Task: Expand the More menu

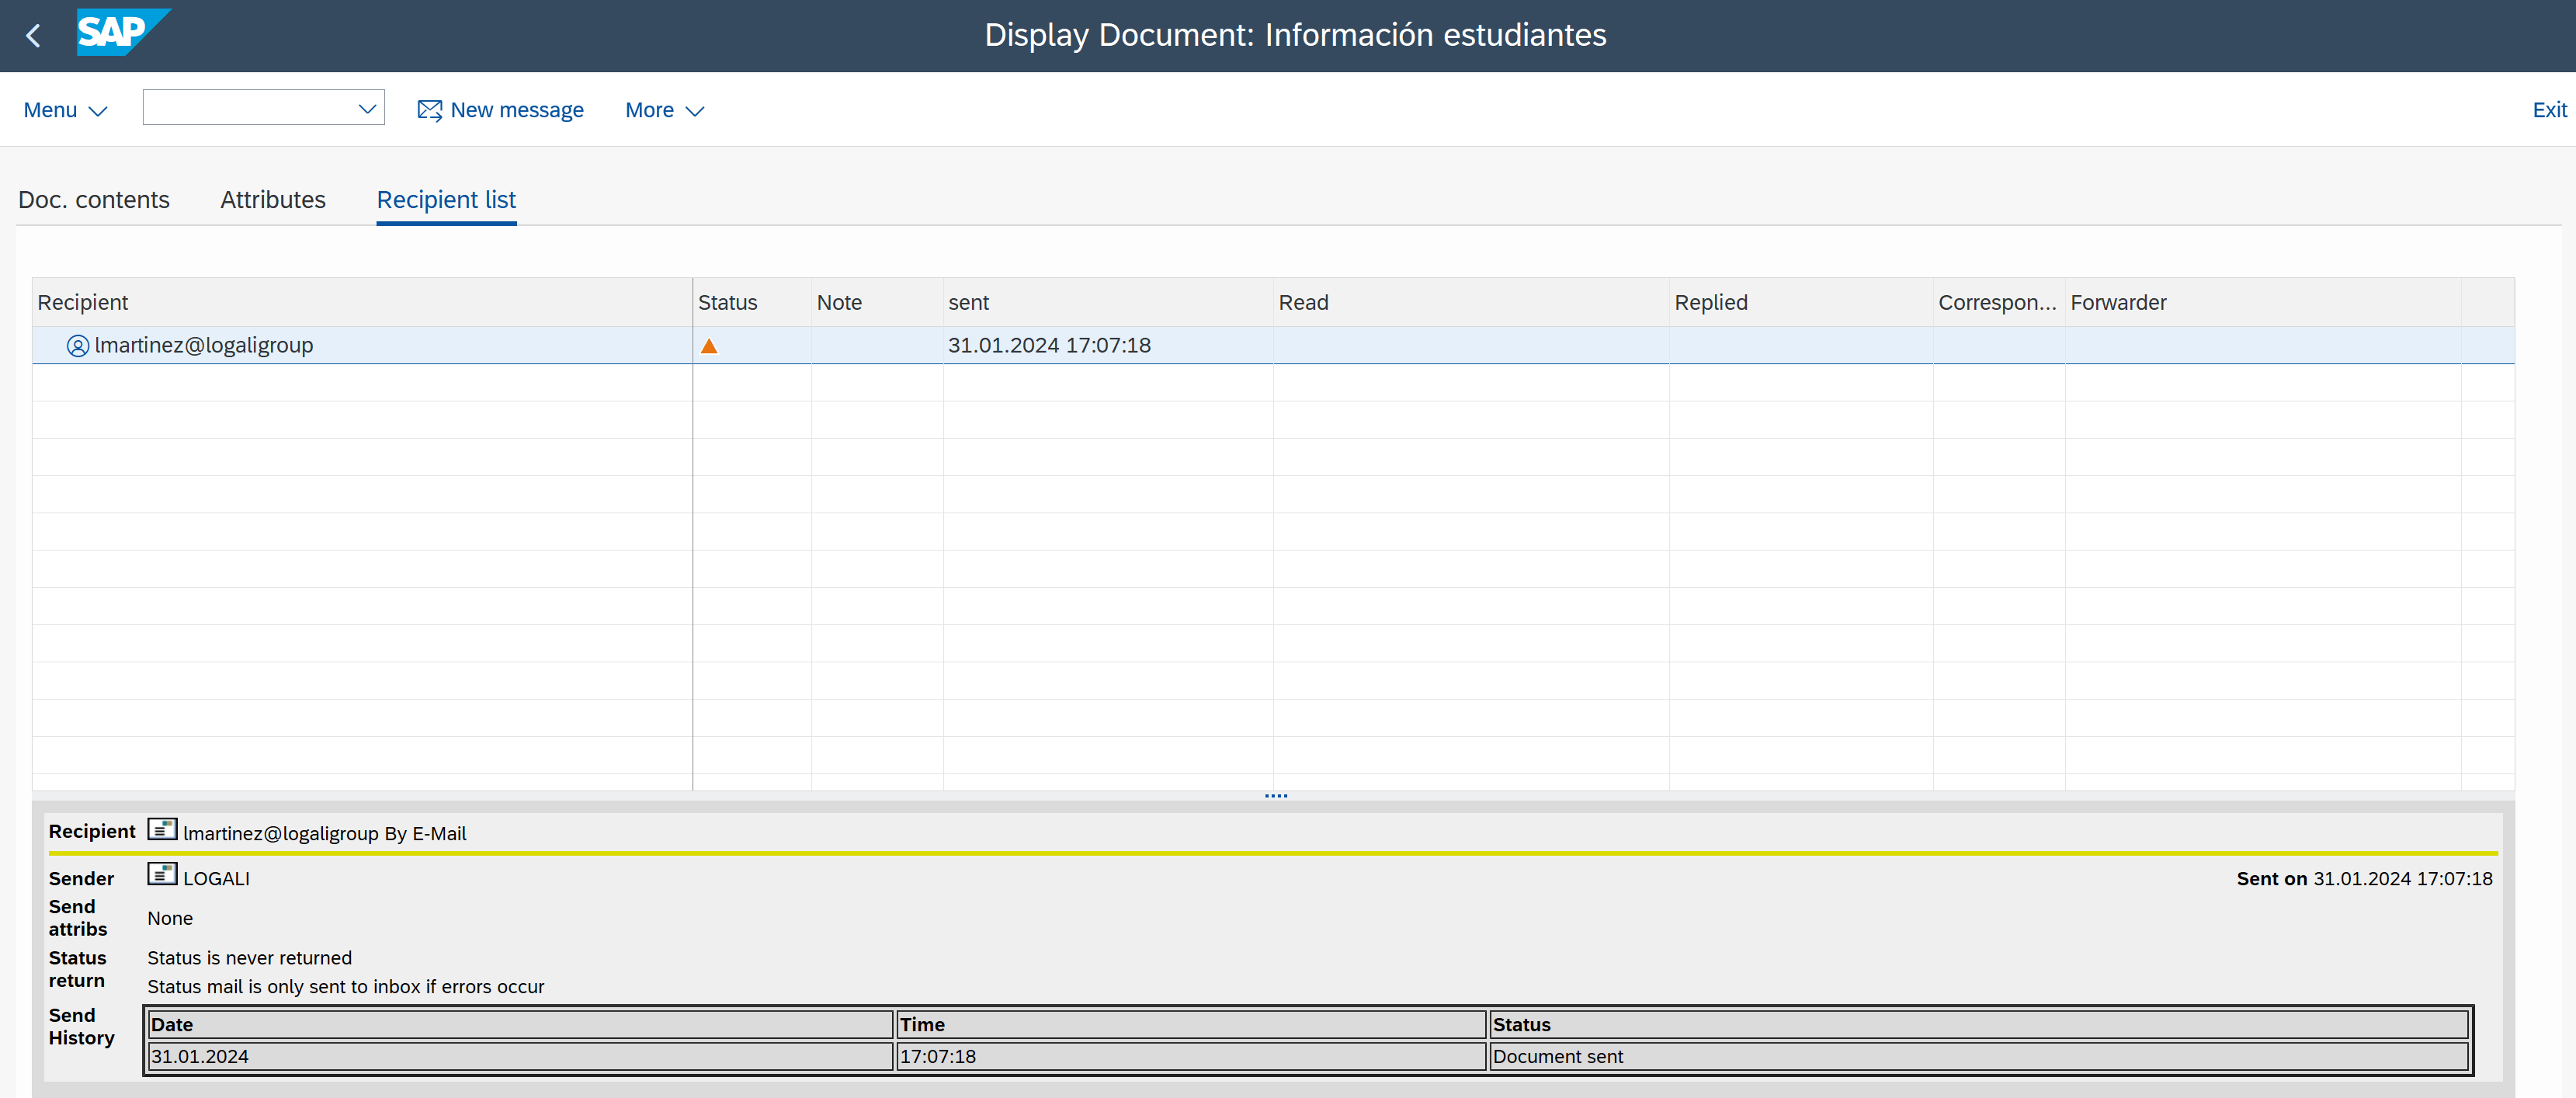Action: [664, 110]
